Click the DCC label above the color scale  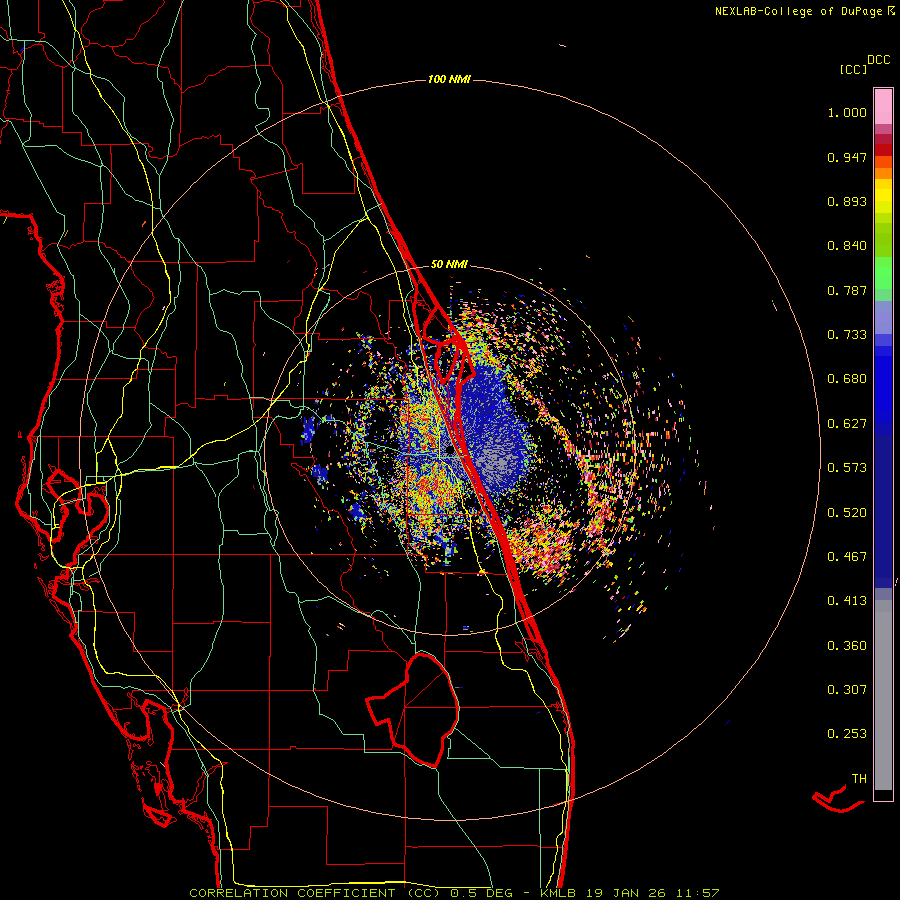point(878,60)
